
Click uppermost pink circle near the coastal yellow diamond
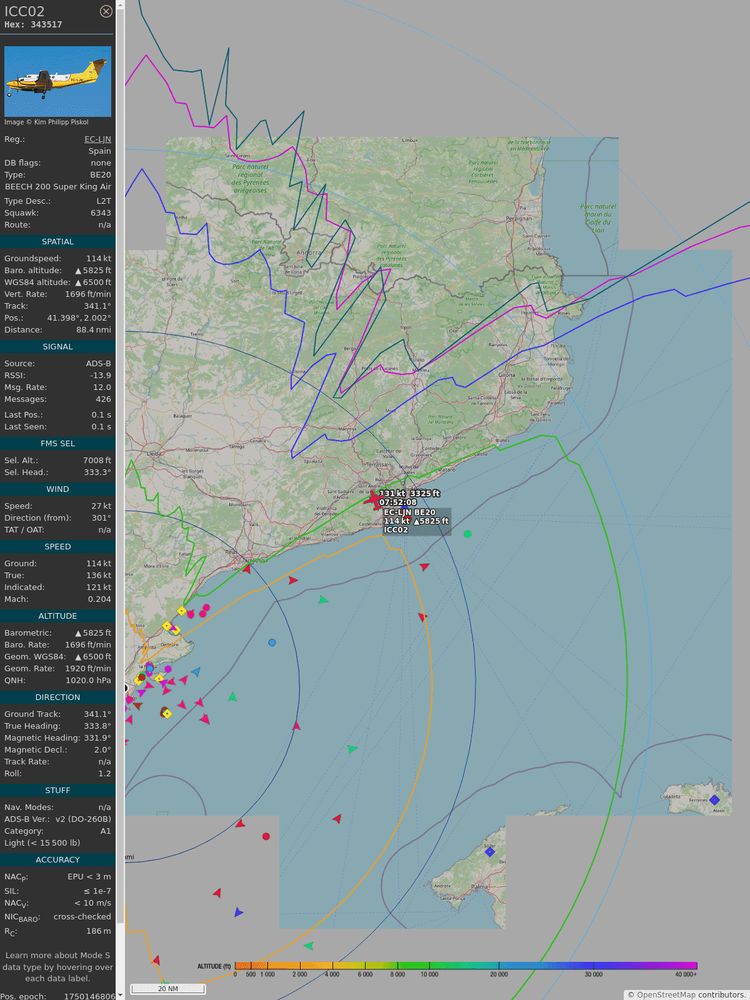click(x=206, y=607)
